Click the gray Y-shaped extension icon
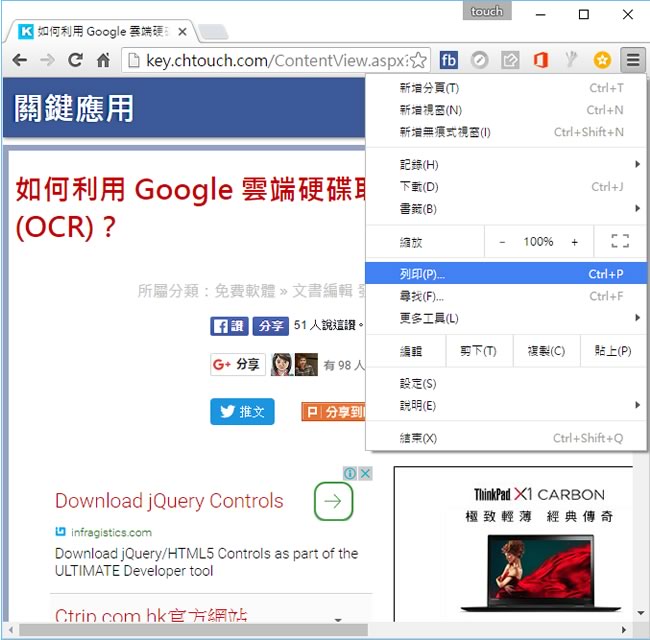The image size is (650, 640). [572, 60]
